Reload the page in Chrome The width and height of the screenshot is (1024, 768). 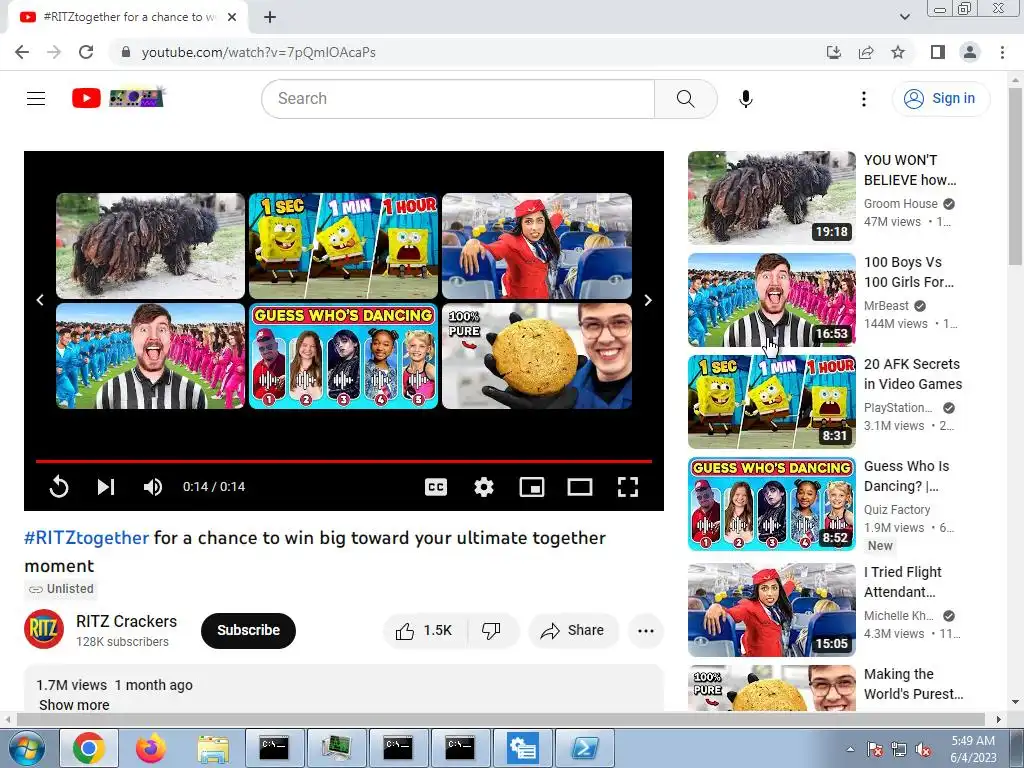(86, 52)
